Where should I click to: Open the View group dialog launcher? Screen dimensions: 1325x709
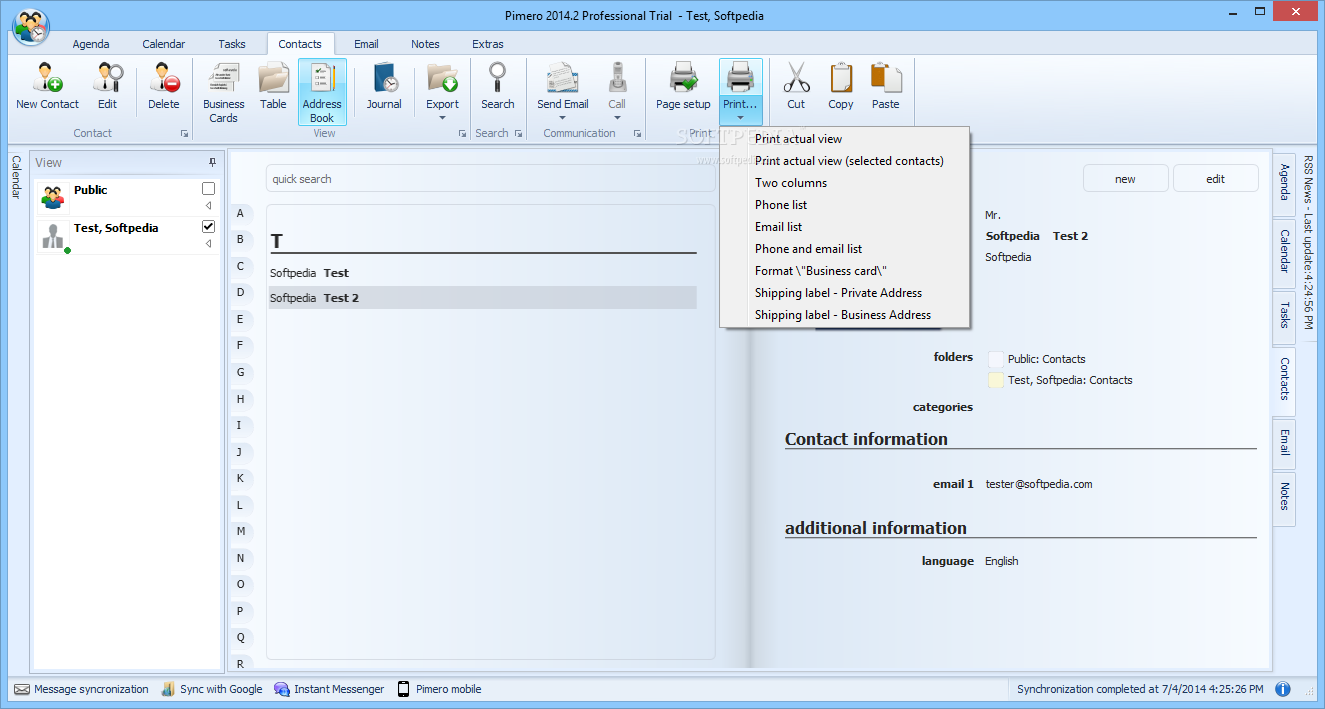[x=462, y=133]
